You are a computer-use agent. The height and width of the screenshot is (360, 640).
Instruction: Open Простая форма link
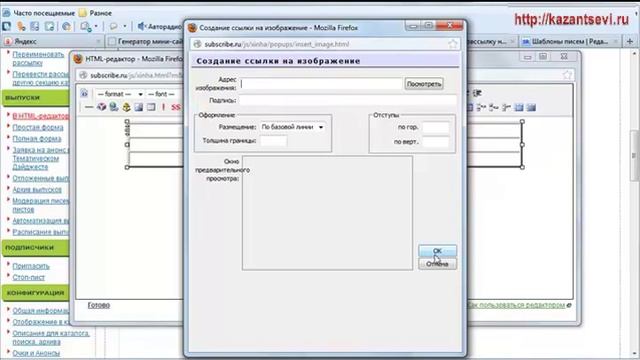coord(38,127)
